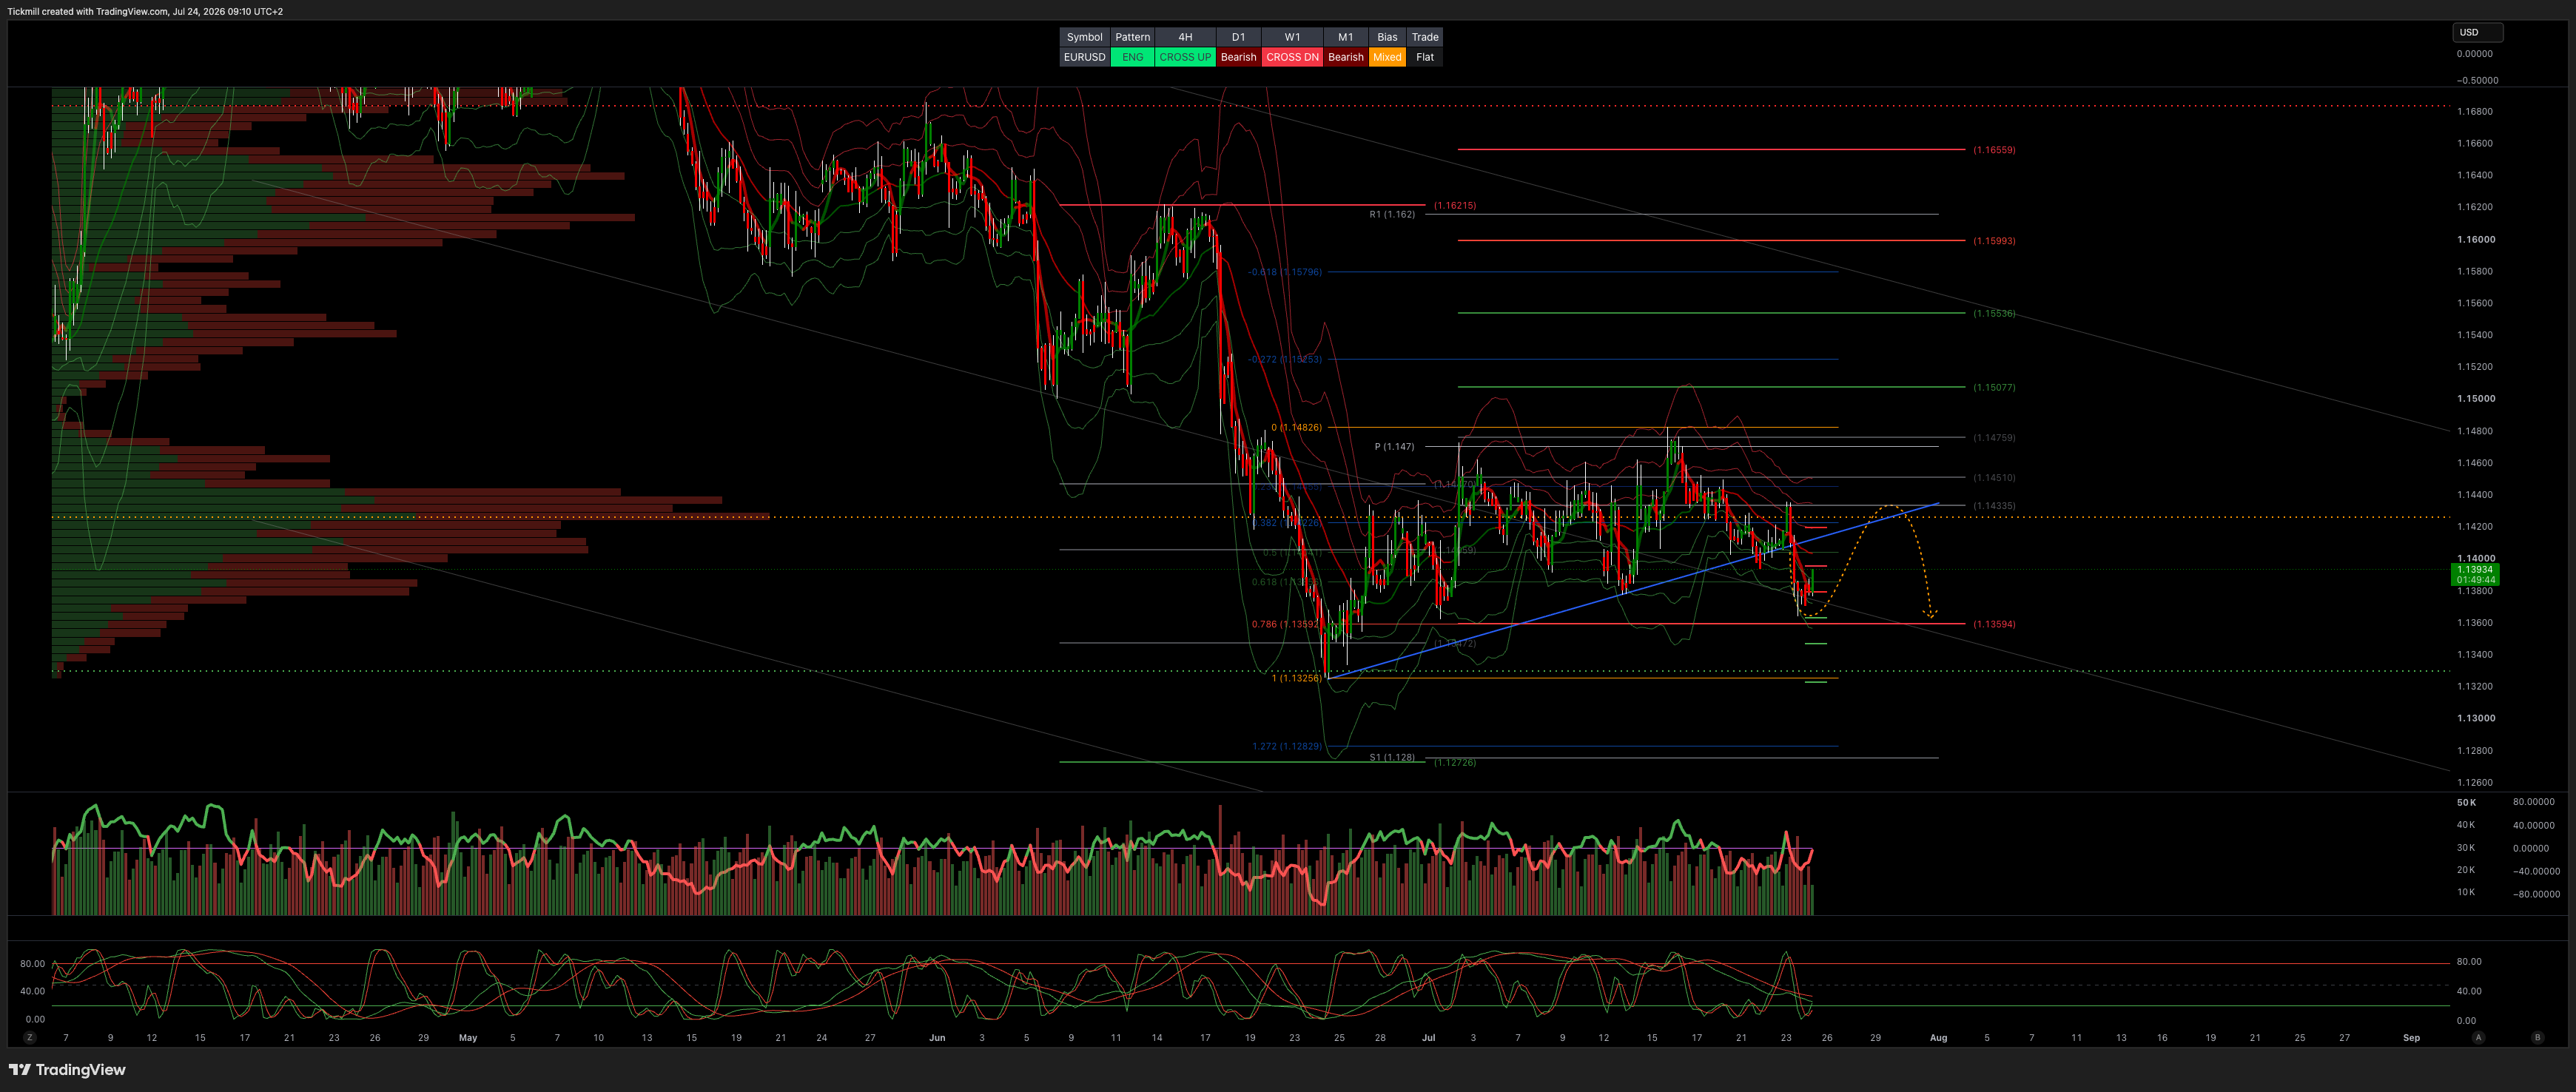Click the (1.15077) green level label
This screenshot has height=1092, width=2576.
[1994, 387]
